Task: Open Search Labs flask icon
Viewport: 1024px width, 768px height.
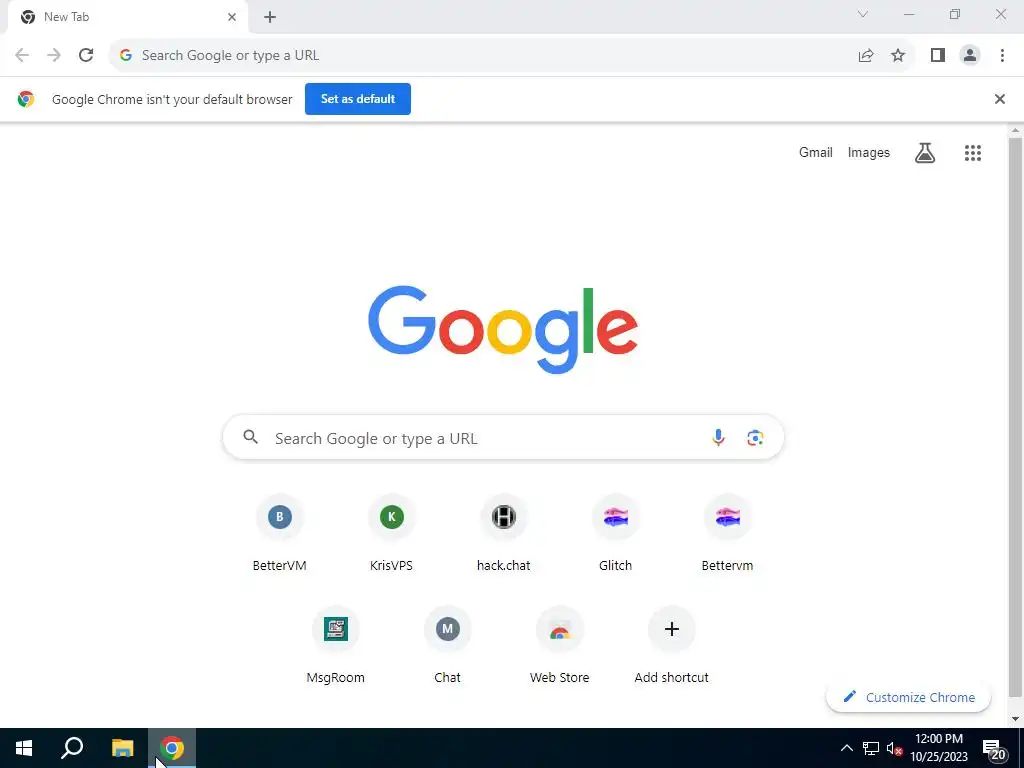Action: 925,153
